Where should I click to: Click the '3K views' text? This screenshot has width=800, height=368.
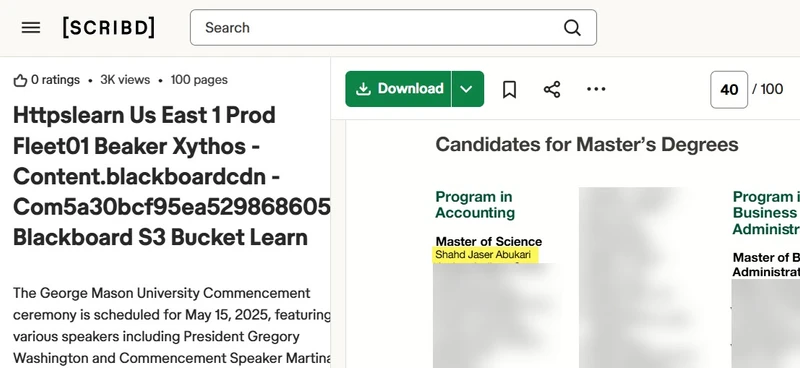tap(125, 80)
